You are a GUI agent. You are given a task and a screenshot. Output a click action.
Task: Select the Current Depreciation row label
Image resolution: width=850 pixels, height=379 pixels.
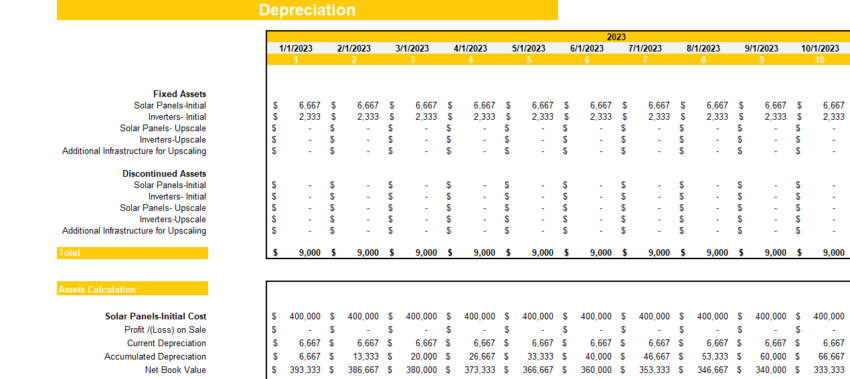pyautogui.click(x=167, y=344)
